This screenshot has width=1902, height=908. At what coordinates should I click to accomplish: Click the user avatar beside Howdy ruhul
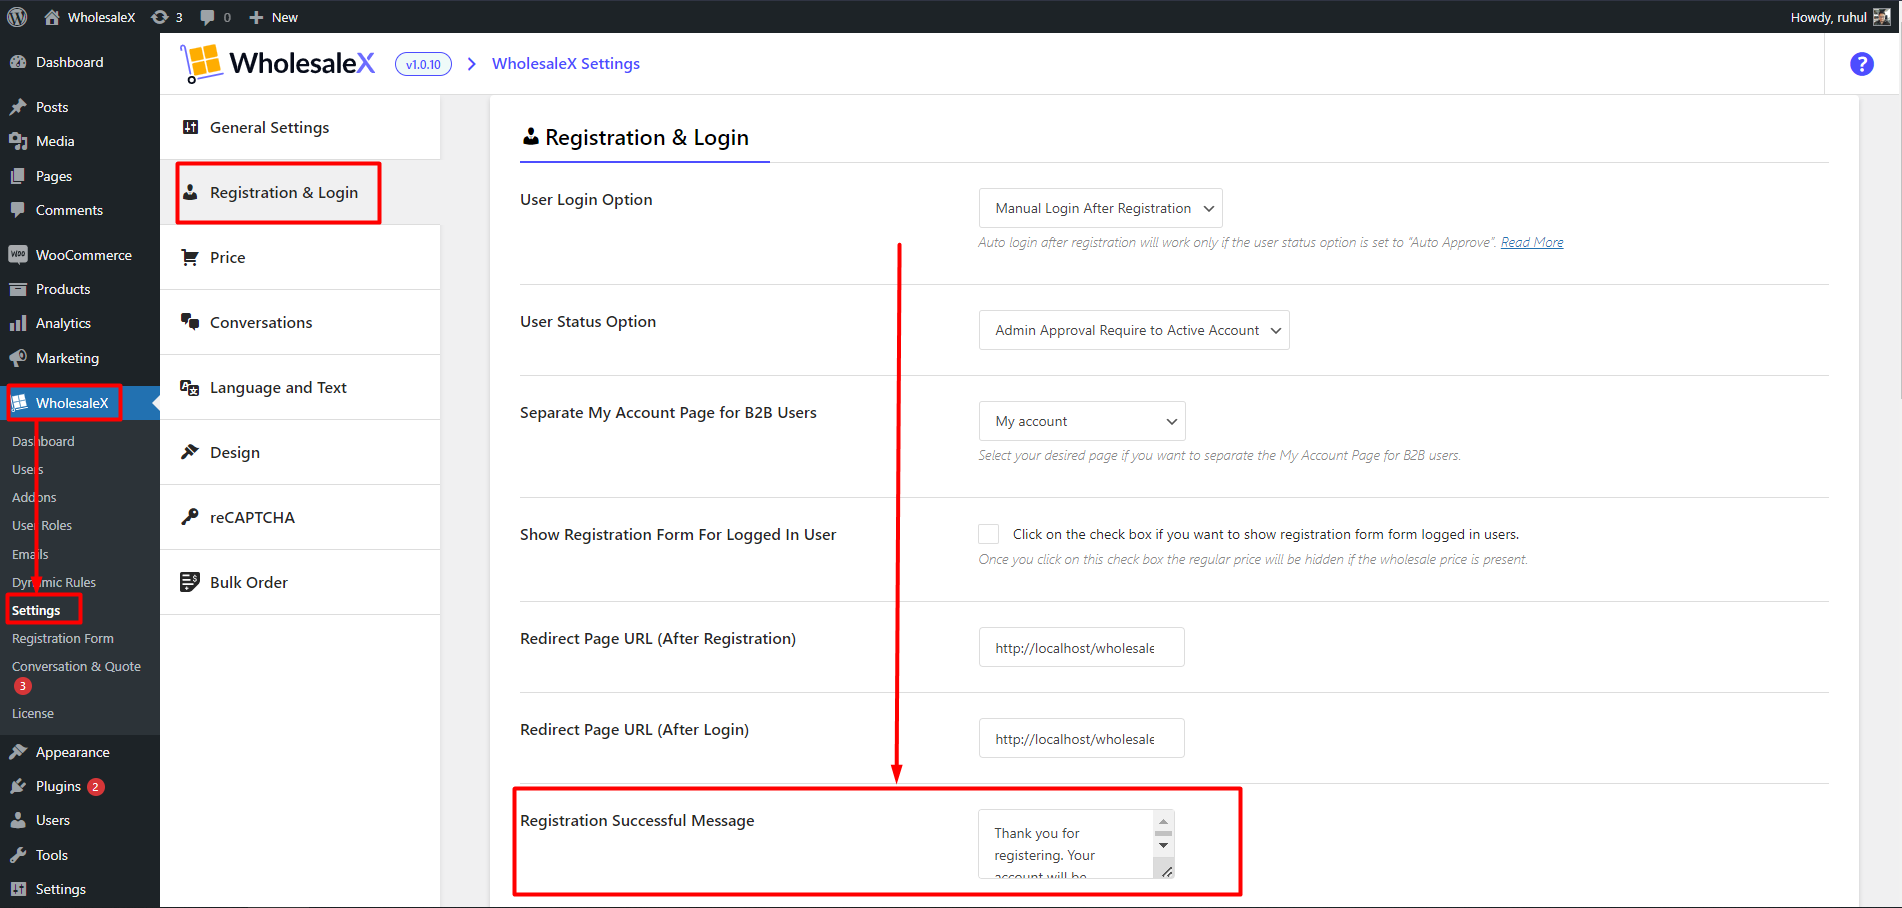tap(1881, 17)
